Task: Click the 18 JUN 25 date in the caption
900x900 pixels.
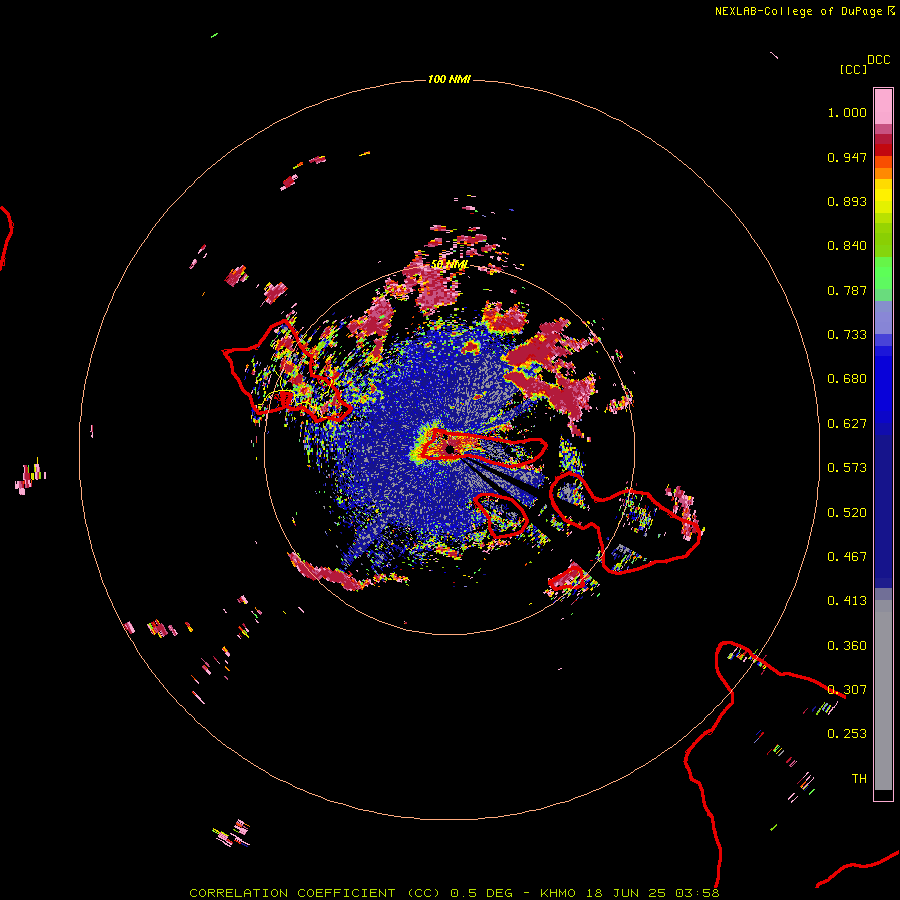Action: [x=626, y=893]
